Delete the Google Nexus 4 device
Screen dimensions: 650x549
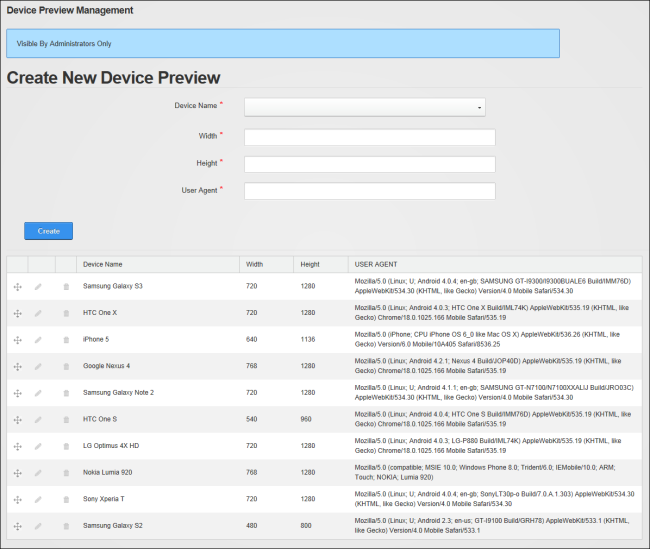coord(66,367)
